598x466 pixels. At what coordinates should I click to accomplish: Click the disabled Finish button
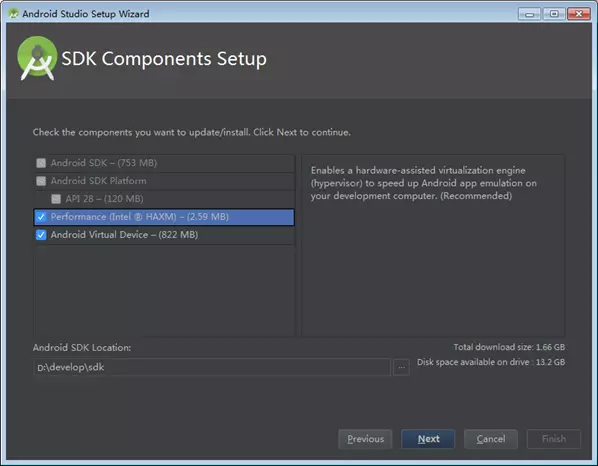[554, 439]
